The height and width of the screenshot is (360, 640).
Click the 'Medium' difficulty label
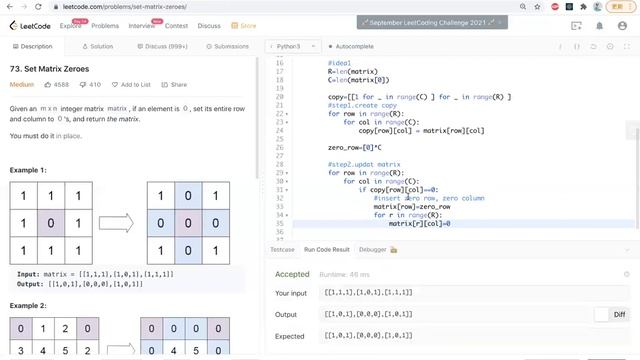tap(22, 85)
